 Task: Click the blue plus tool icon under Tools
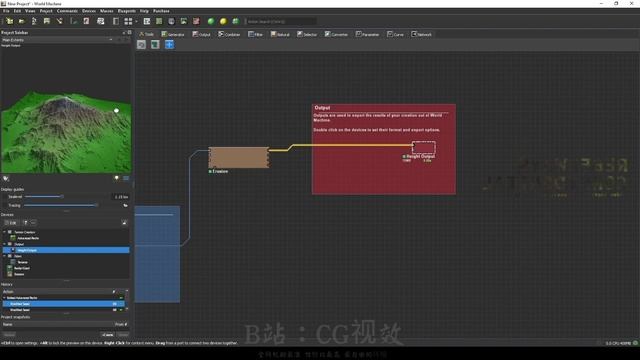tap(169, 44)
